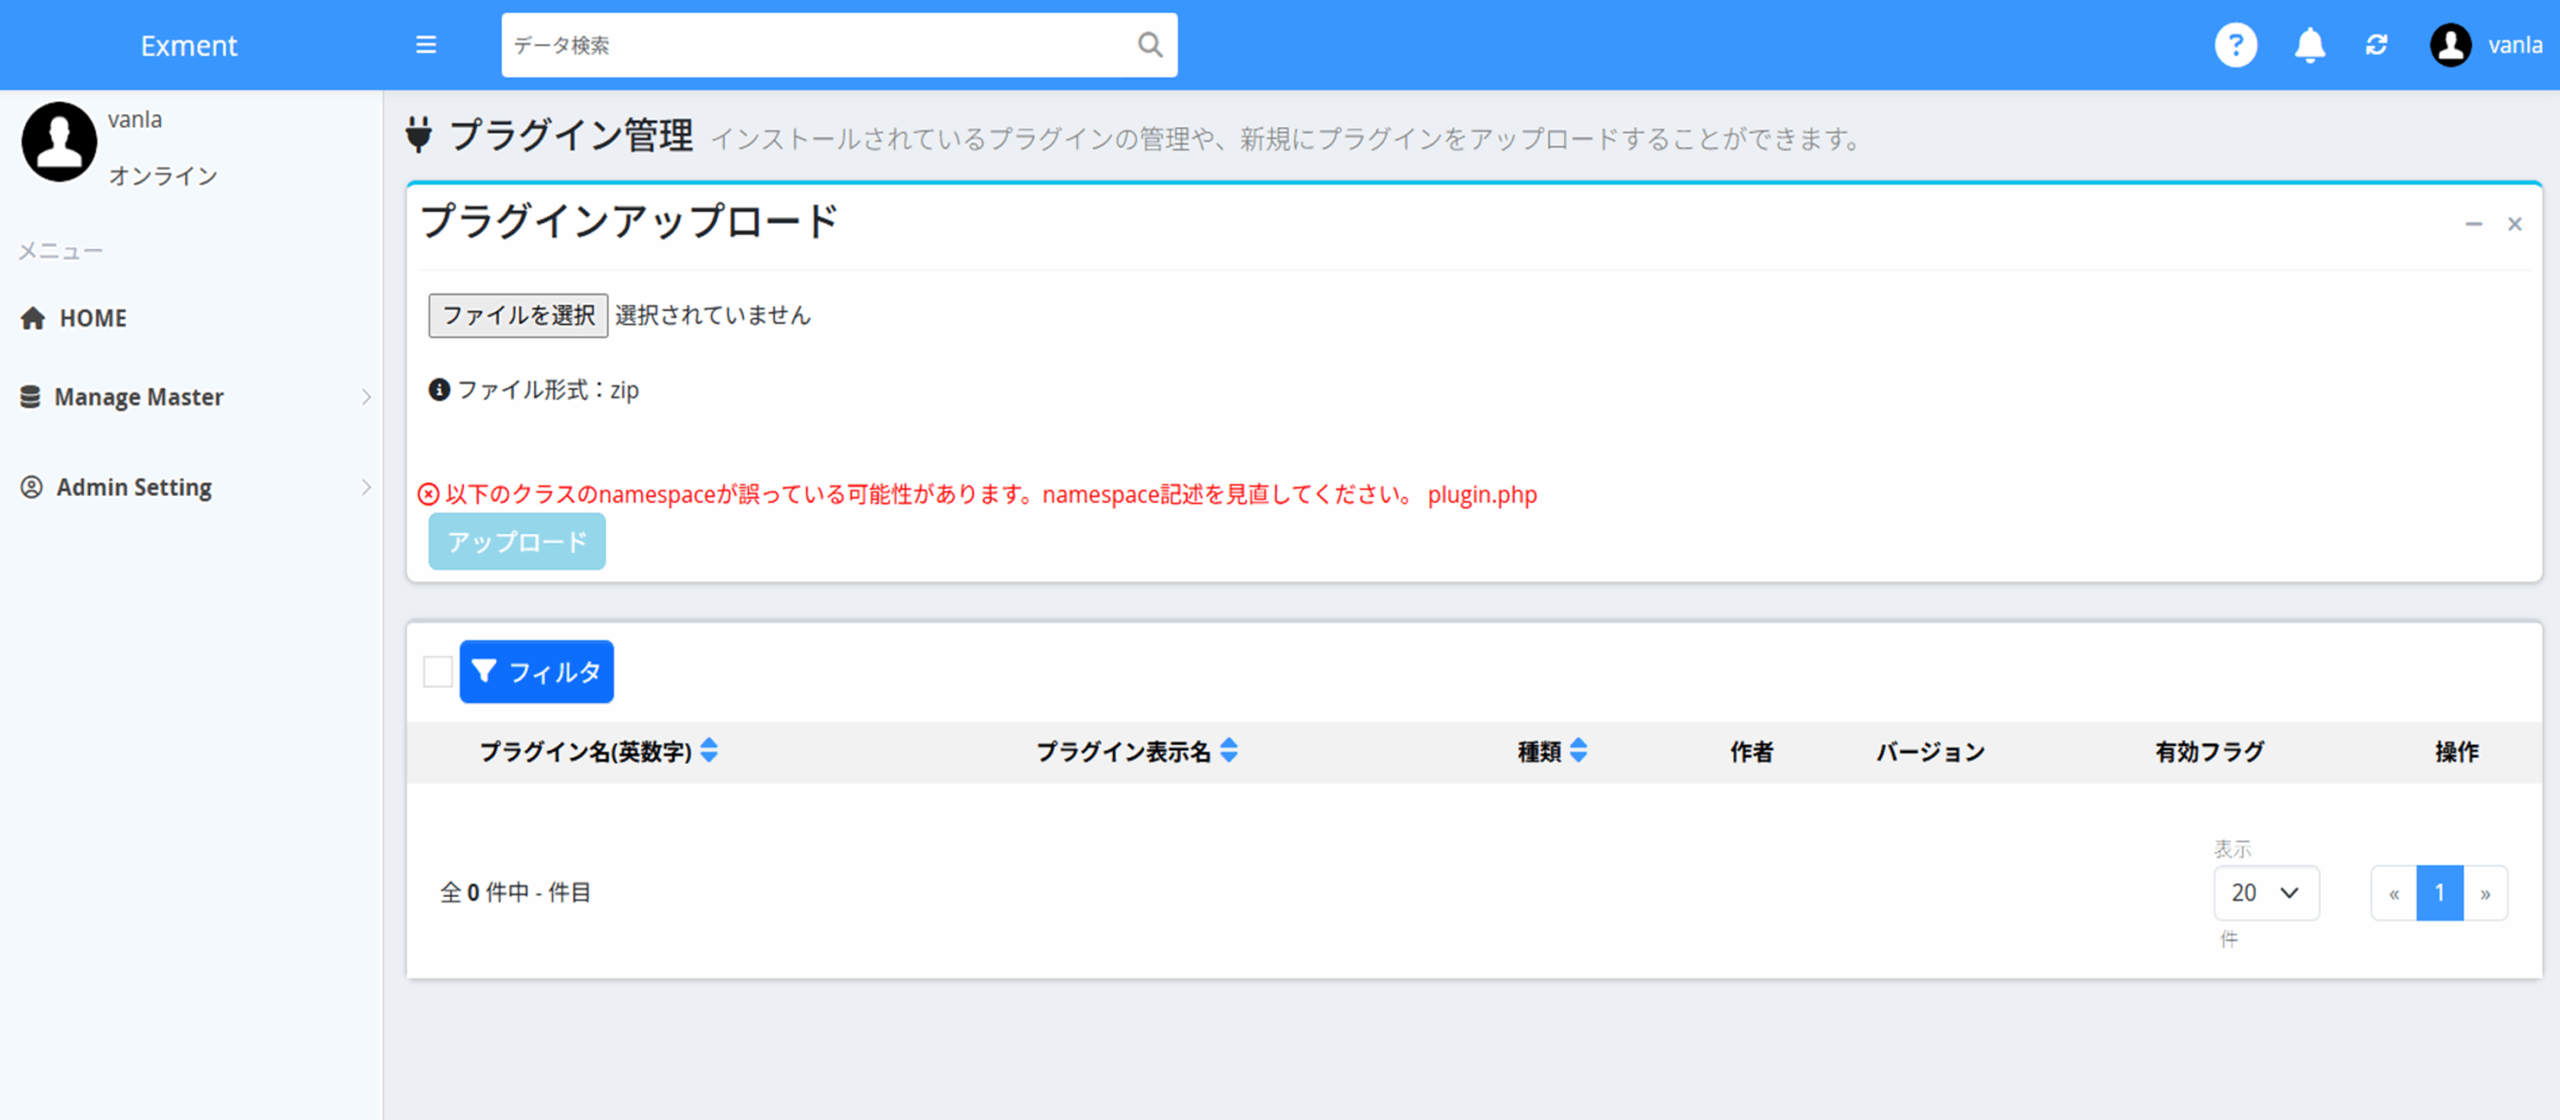Expand Manage Master chevron

(x=366, y=397)
